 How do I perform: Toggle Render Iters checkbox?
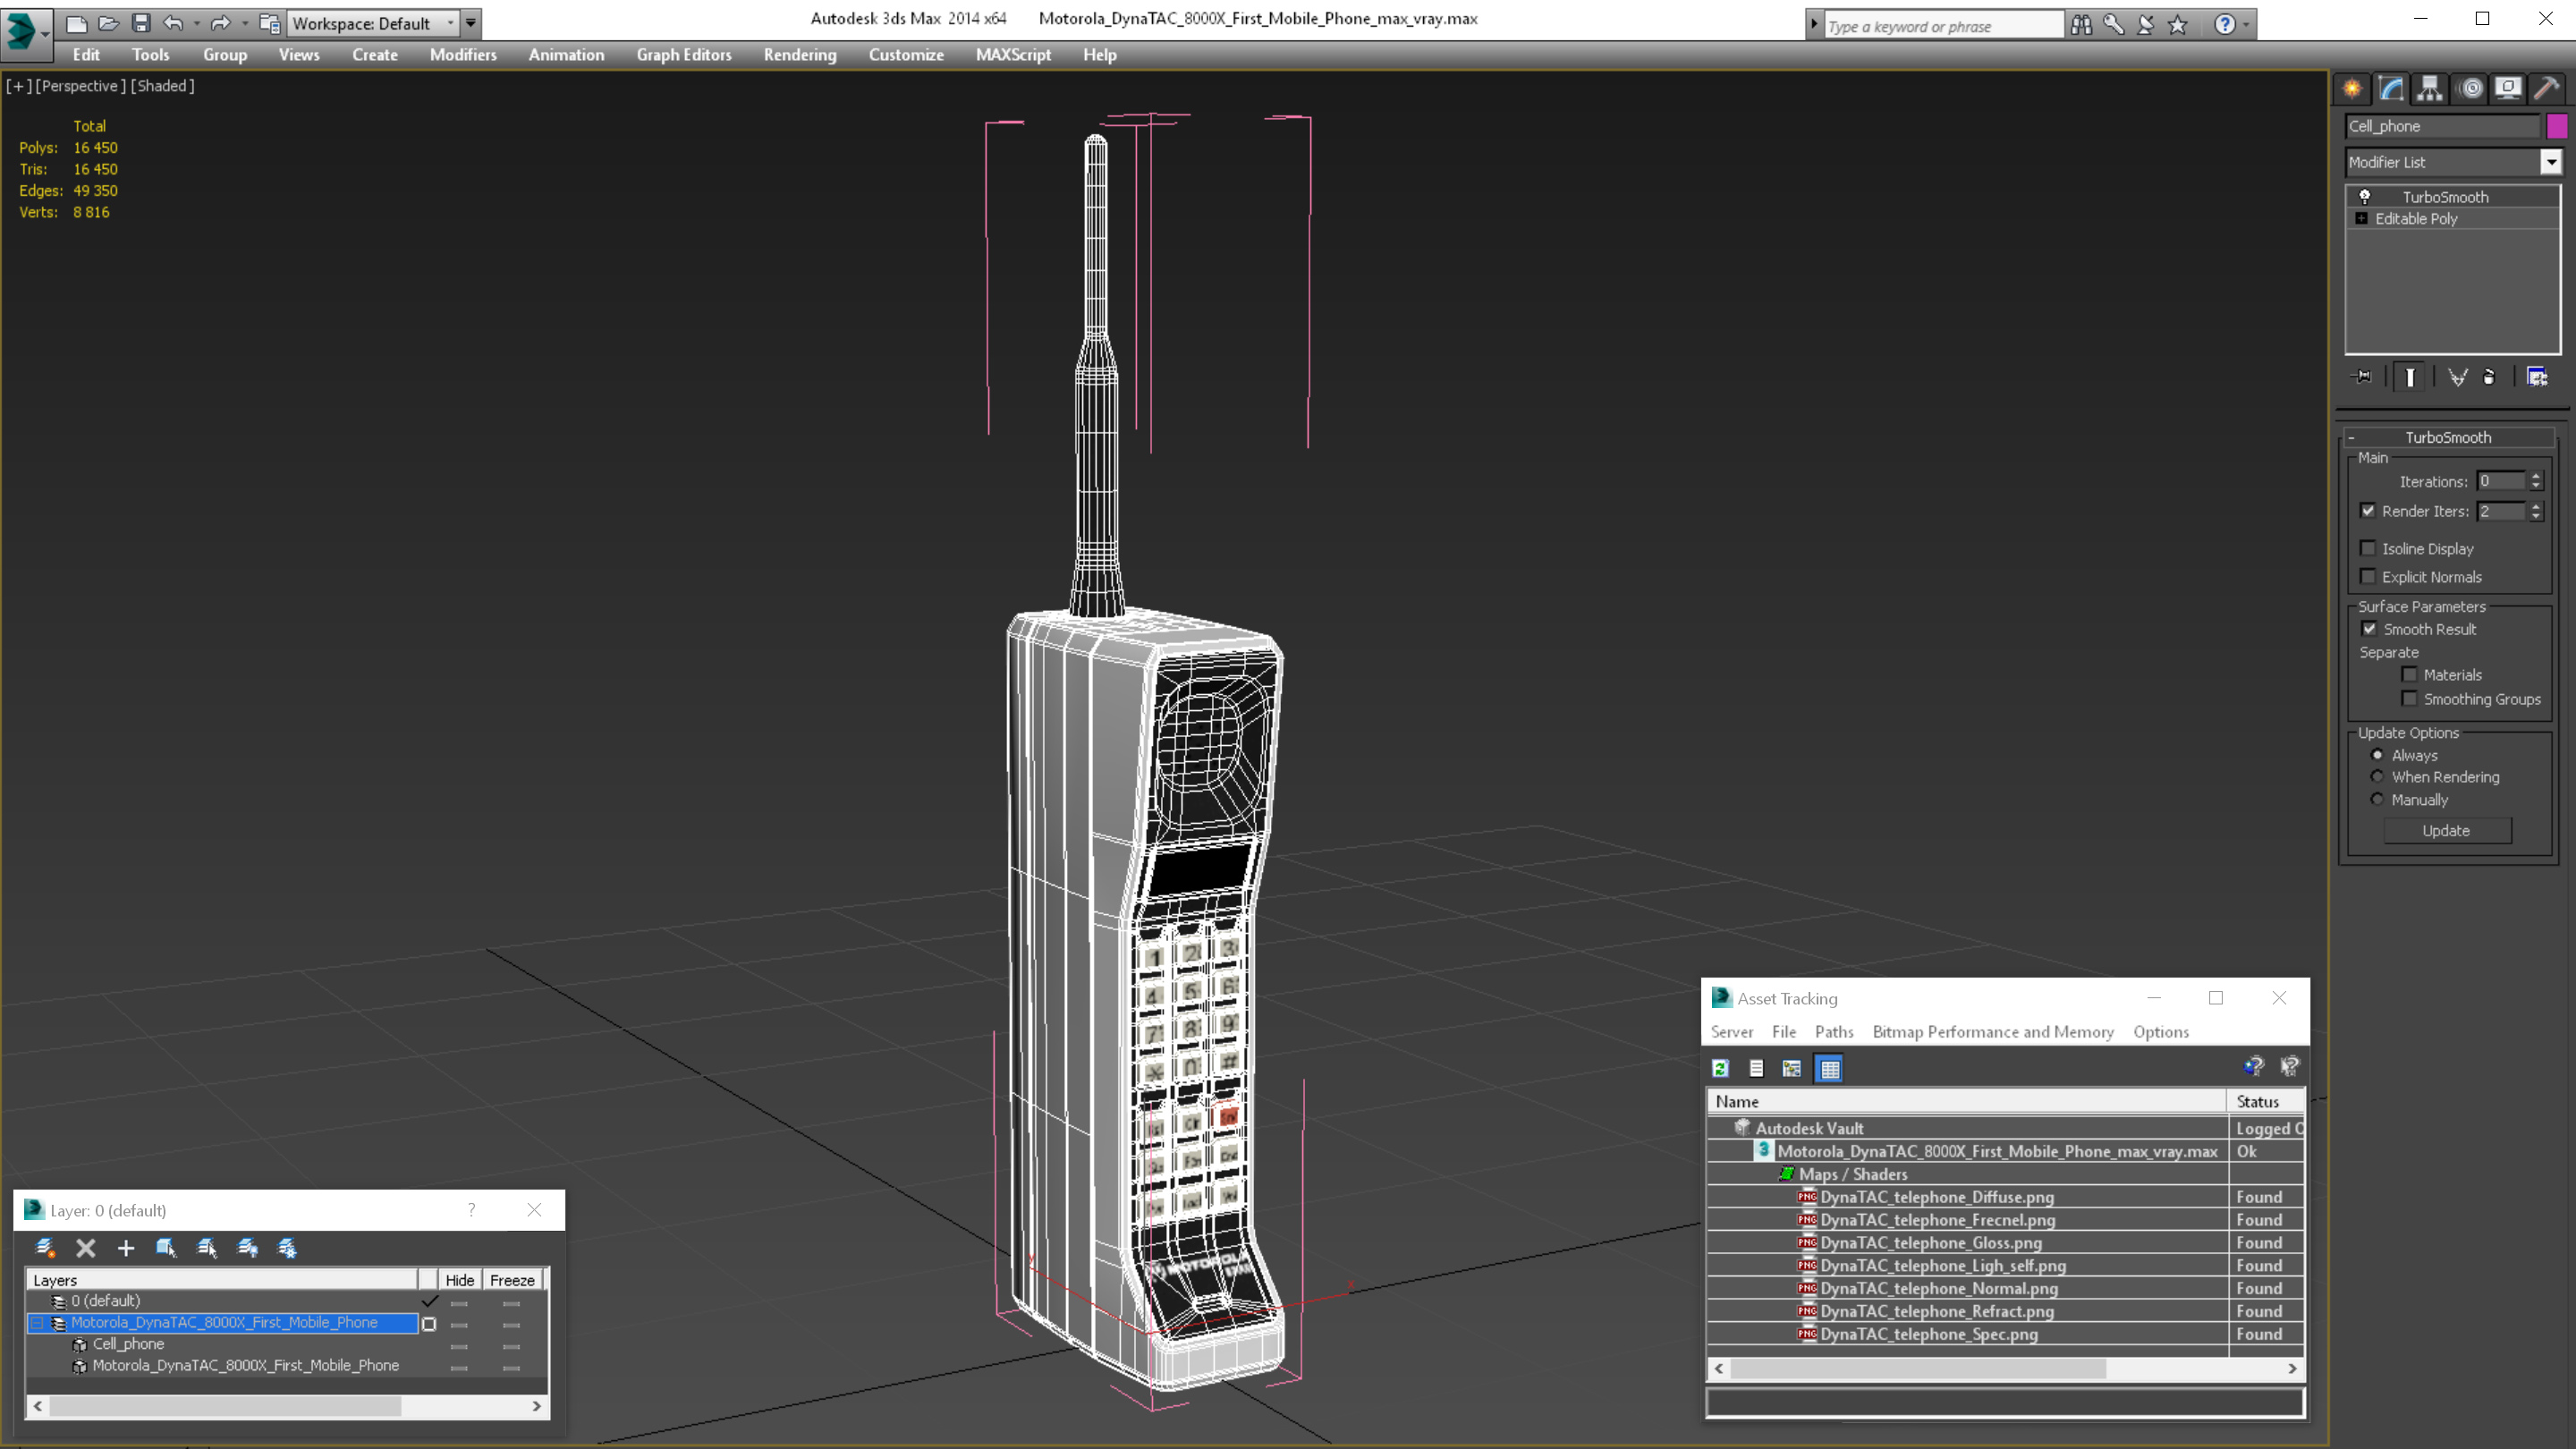[x=2368, y=511]
